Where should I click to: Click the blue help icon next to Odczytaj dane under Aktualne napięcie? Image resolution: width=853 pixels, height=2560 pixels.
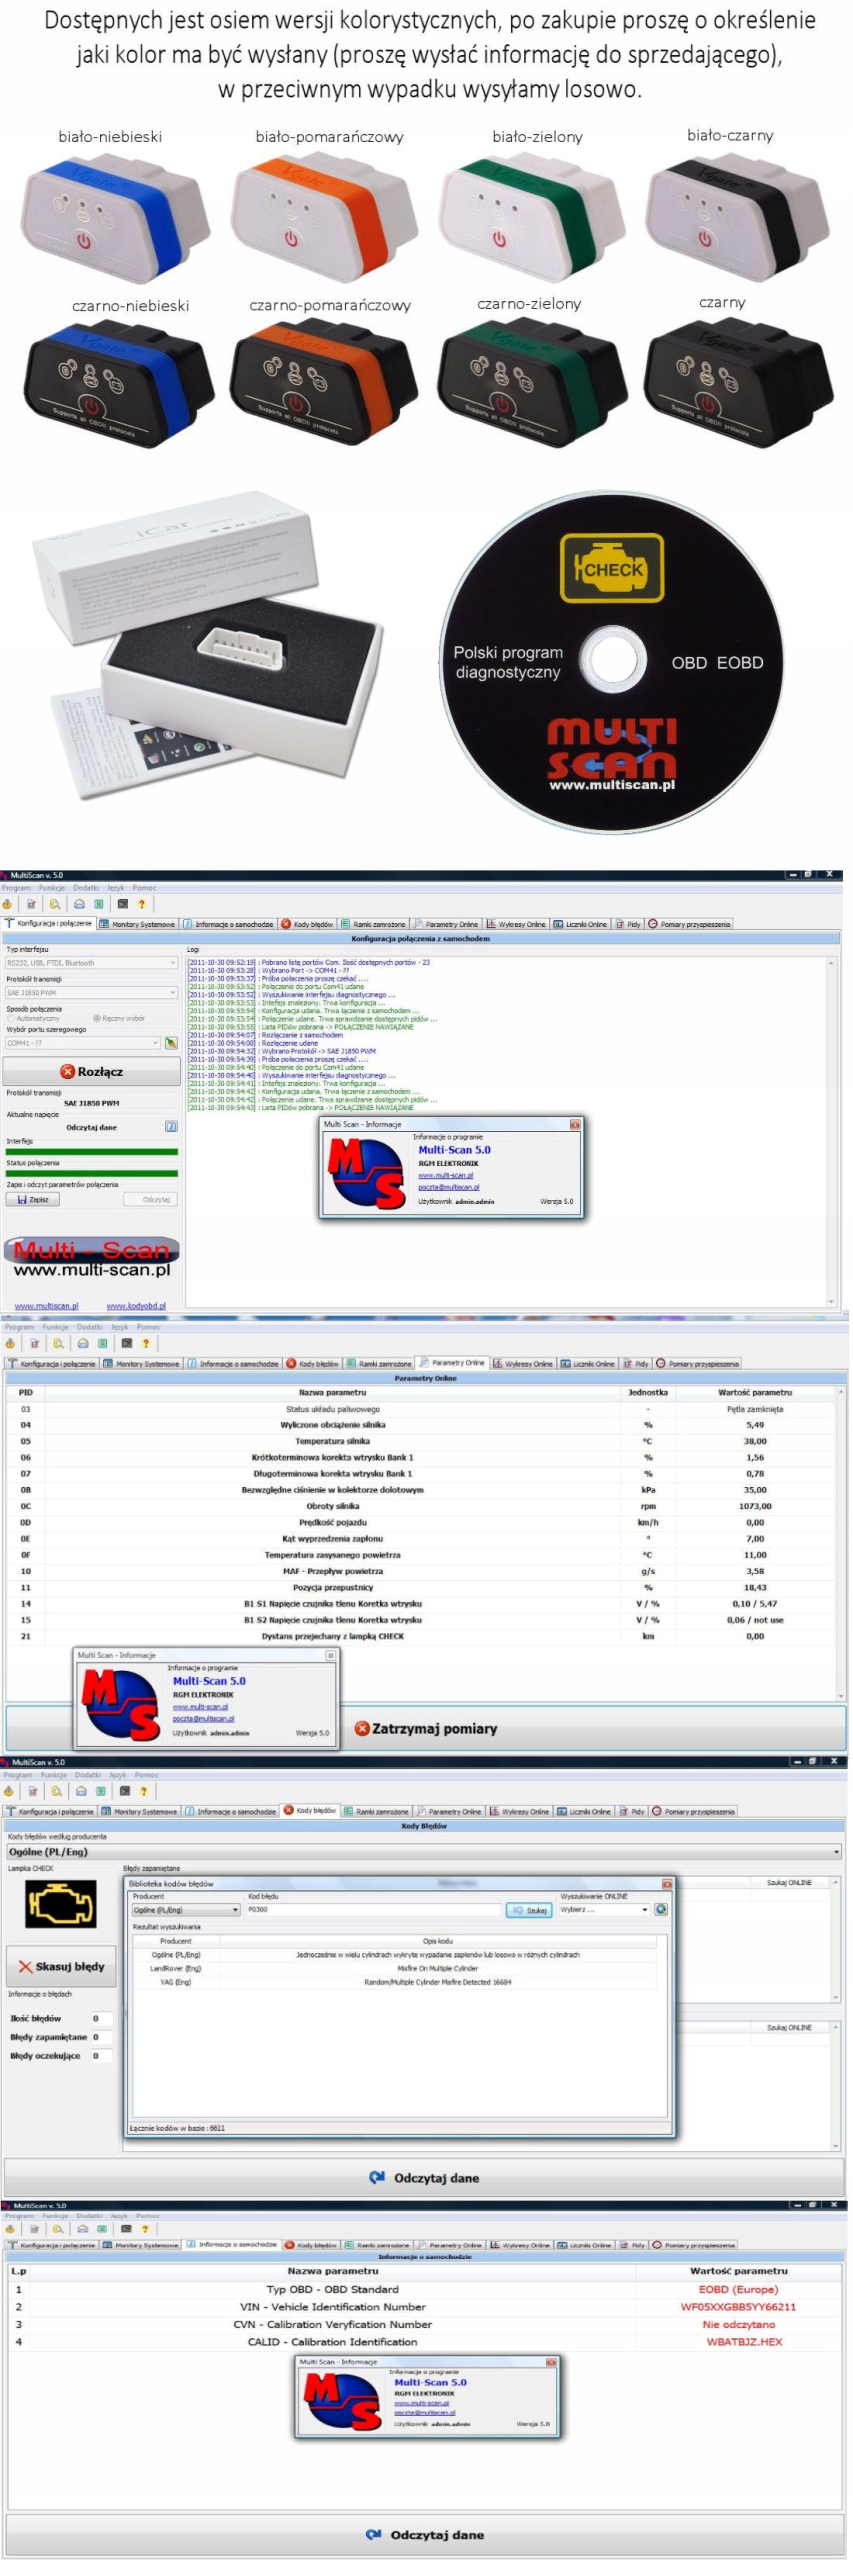point(170,1127)
